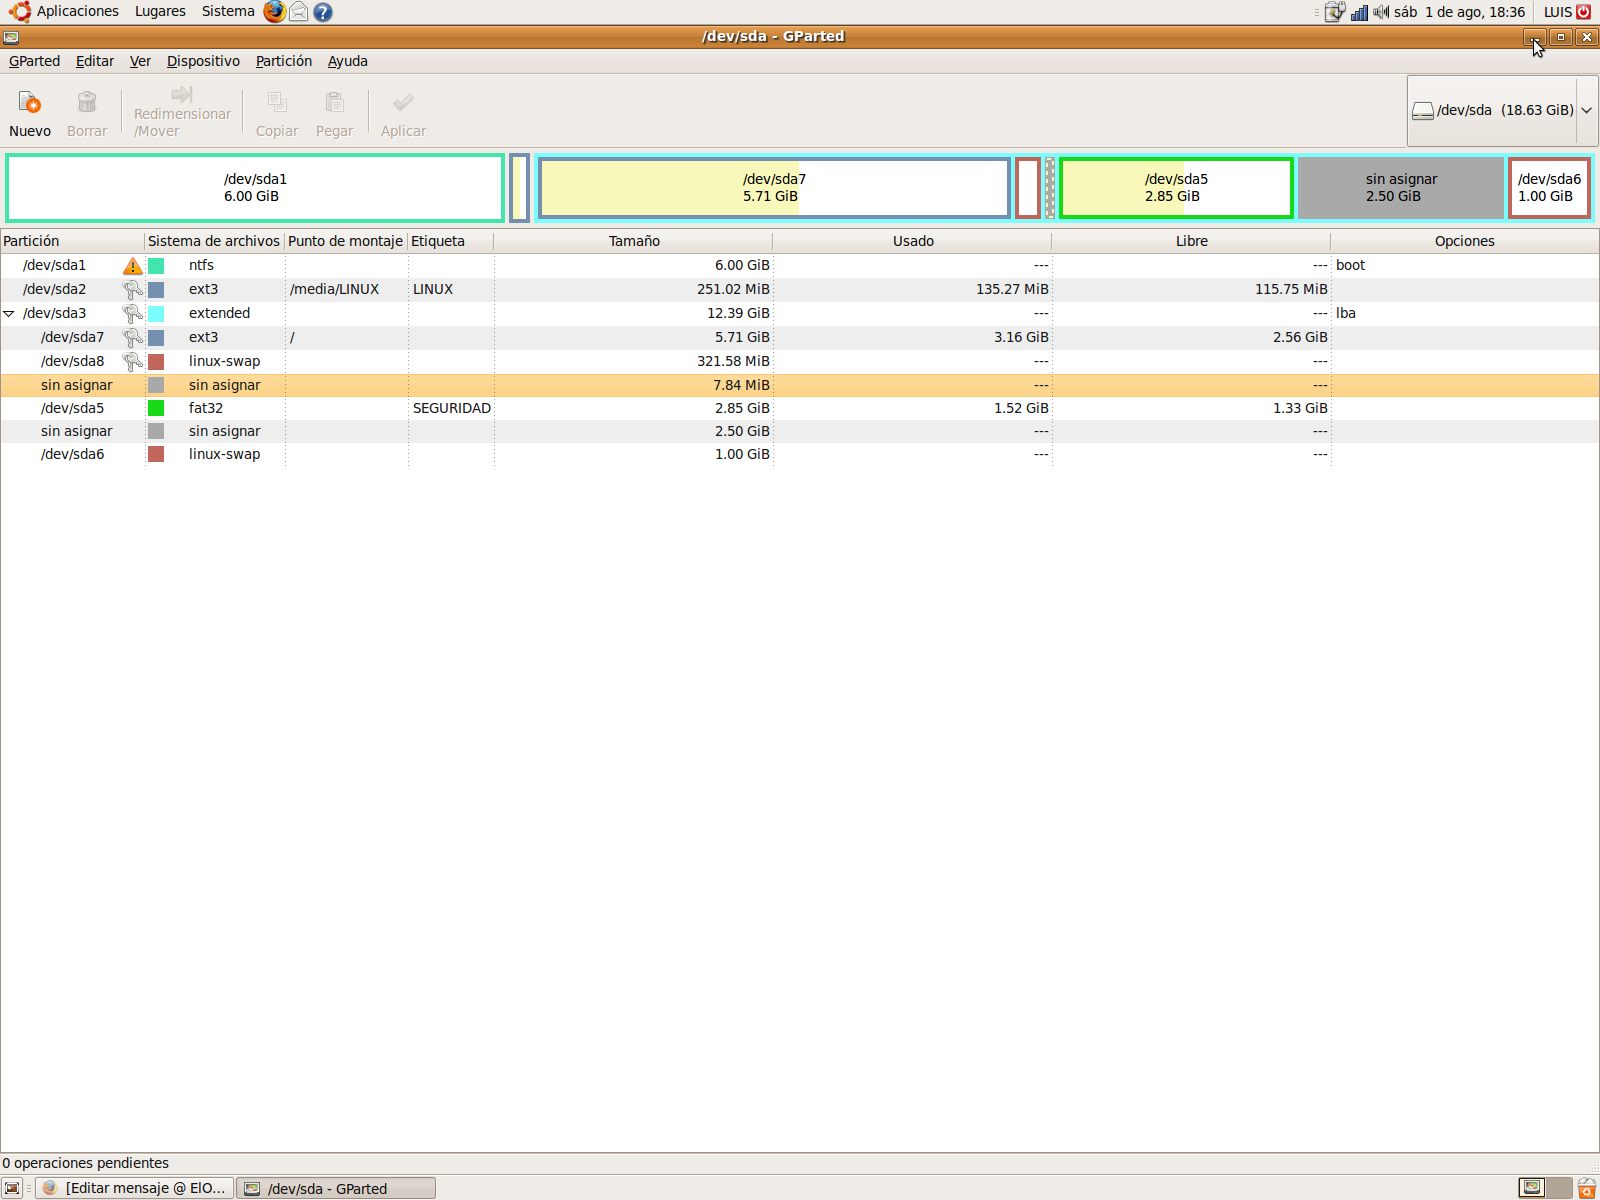This screenshot has width=1600, height=1200.
Task: Click the warning icon beside /dev/sda1
Action: point(132,266)
